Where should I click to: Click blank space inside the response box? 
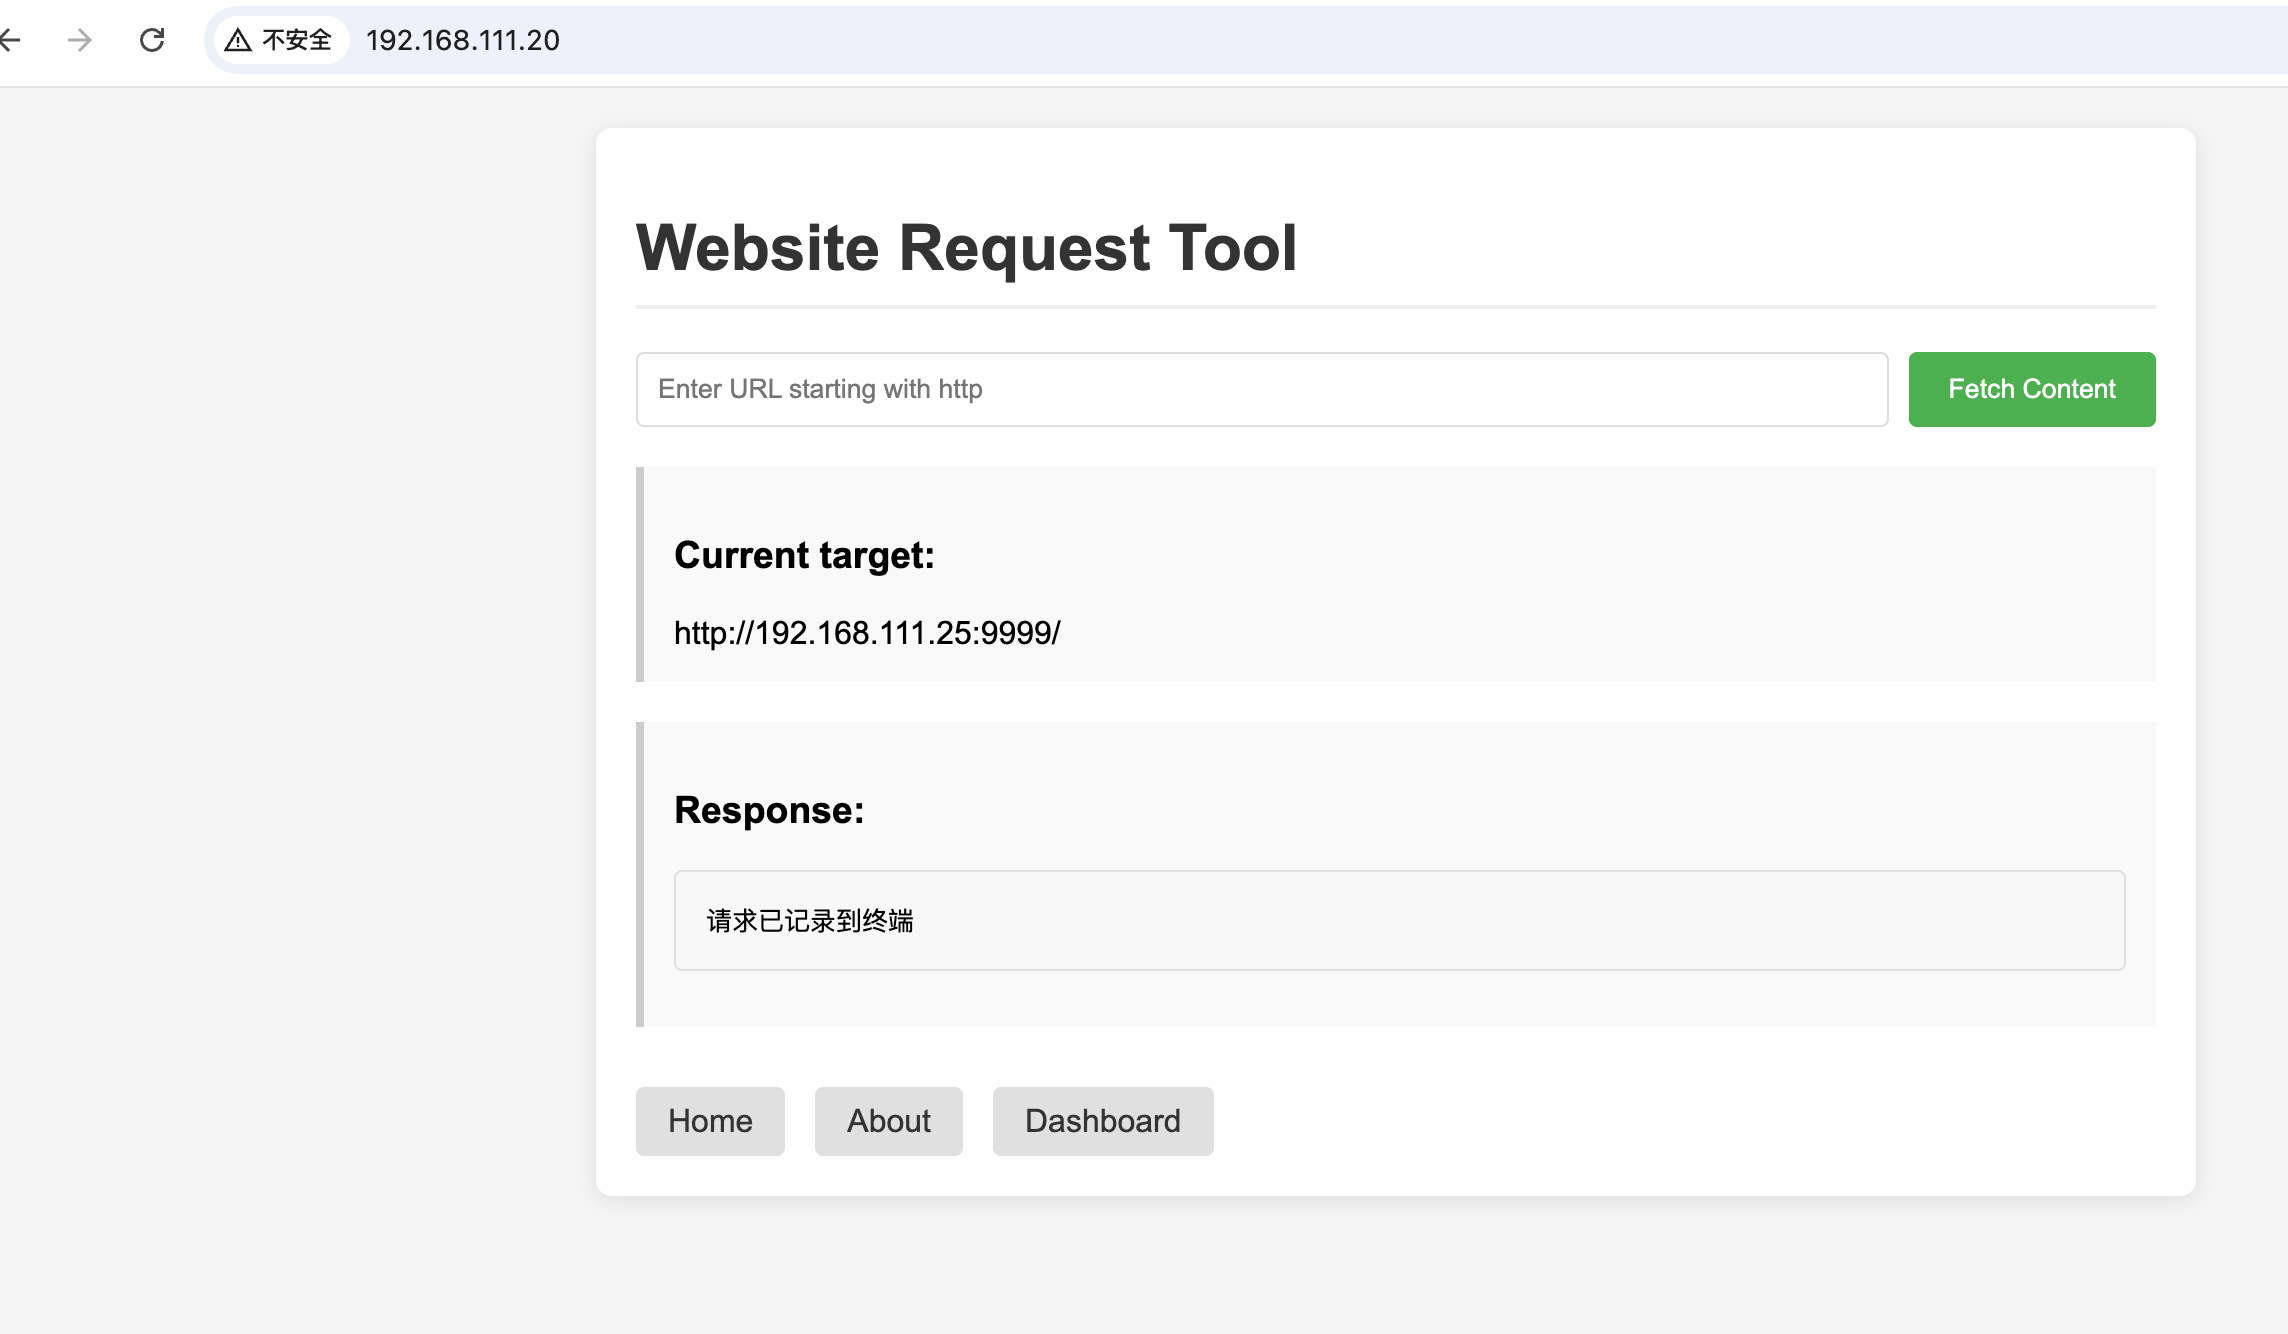(1500, 921)
